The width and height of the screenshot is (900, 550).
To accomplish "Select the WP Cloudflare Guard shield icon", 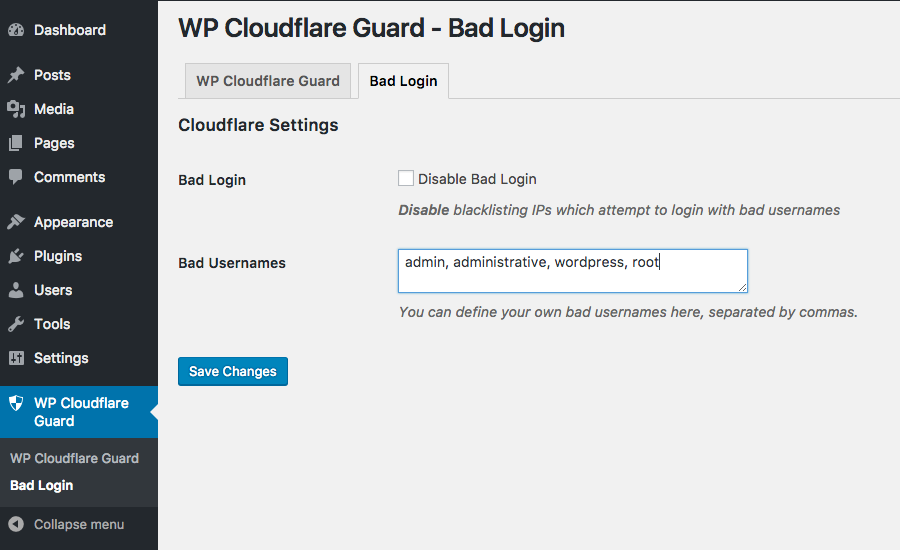I will (x=16, y=403).
